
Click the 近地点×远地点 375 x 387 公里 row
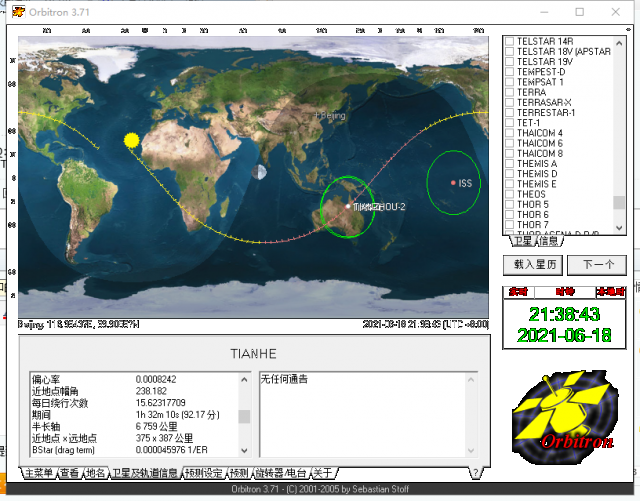point(134,438)
